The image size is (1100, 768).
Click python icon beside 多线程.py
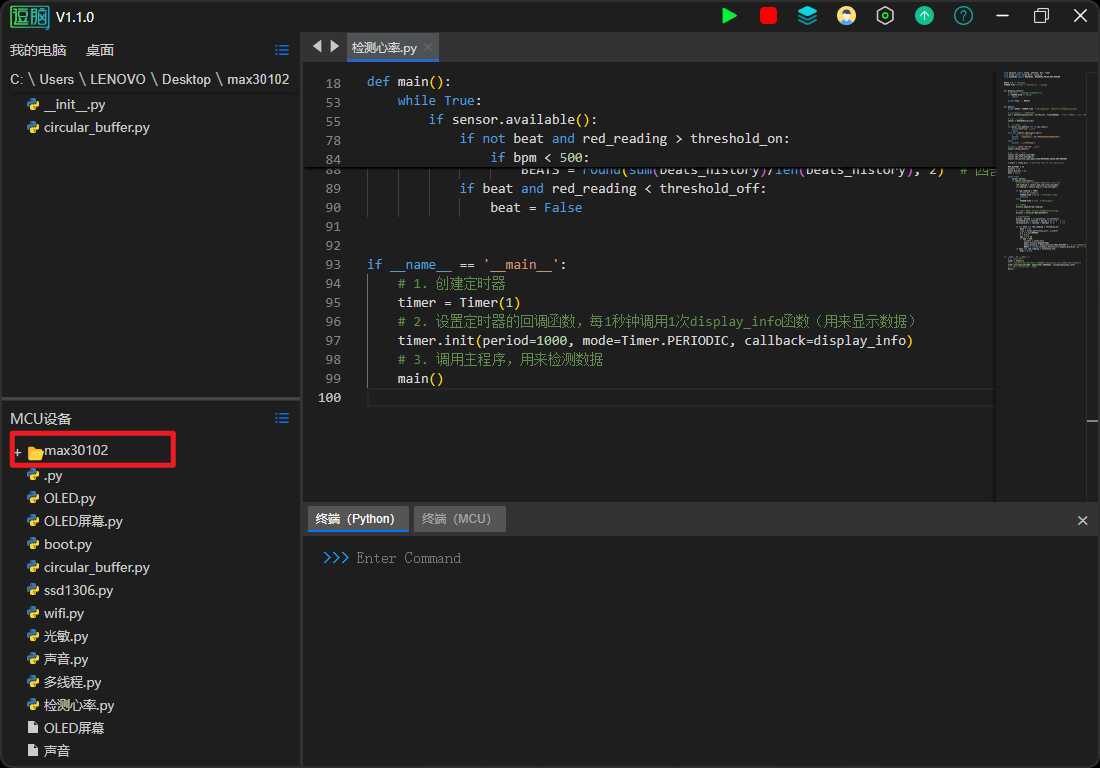tap(33, 682)
